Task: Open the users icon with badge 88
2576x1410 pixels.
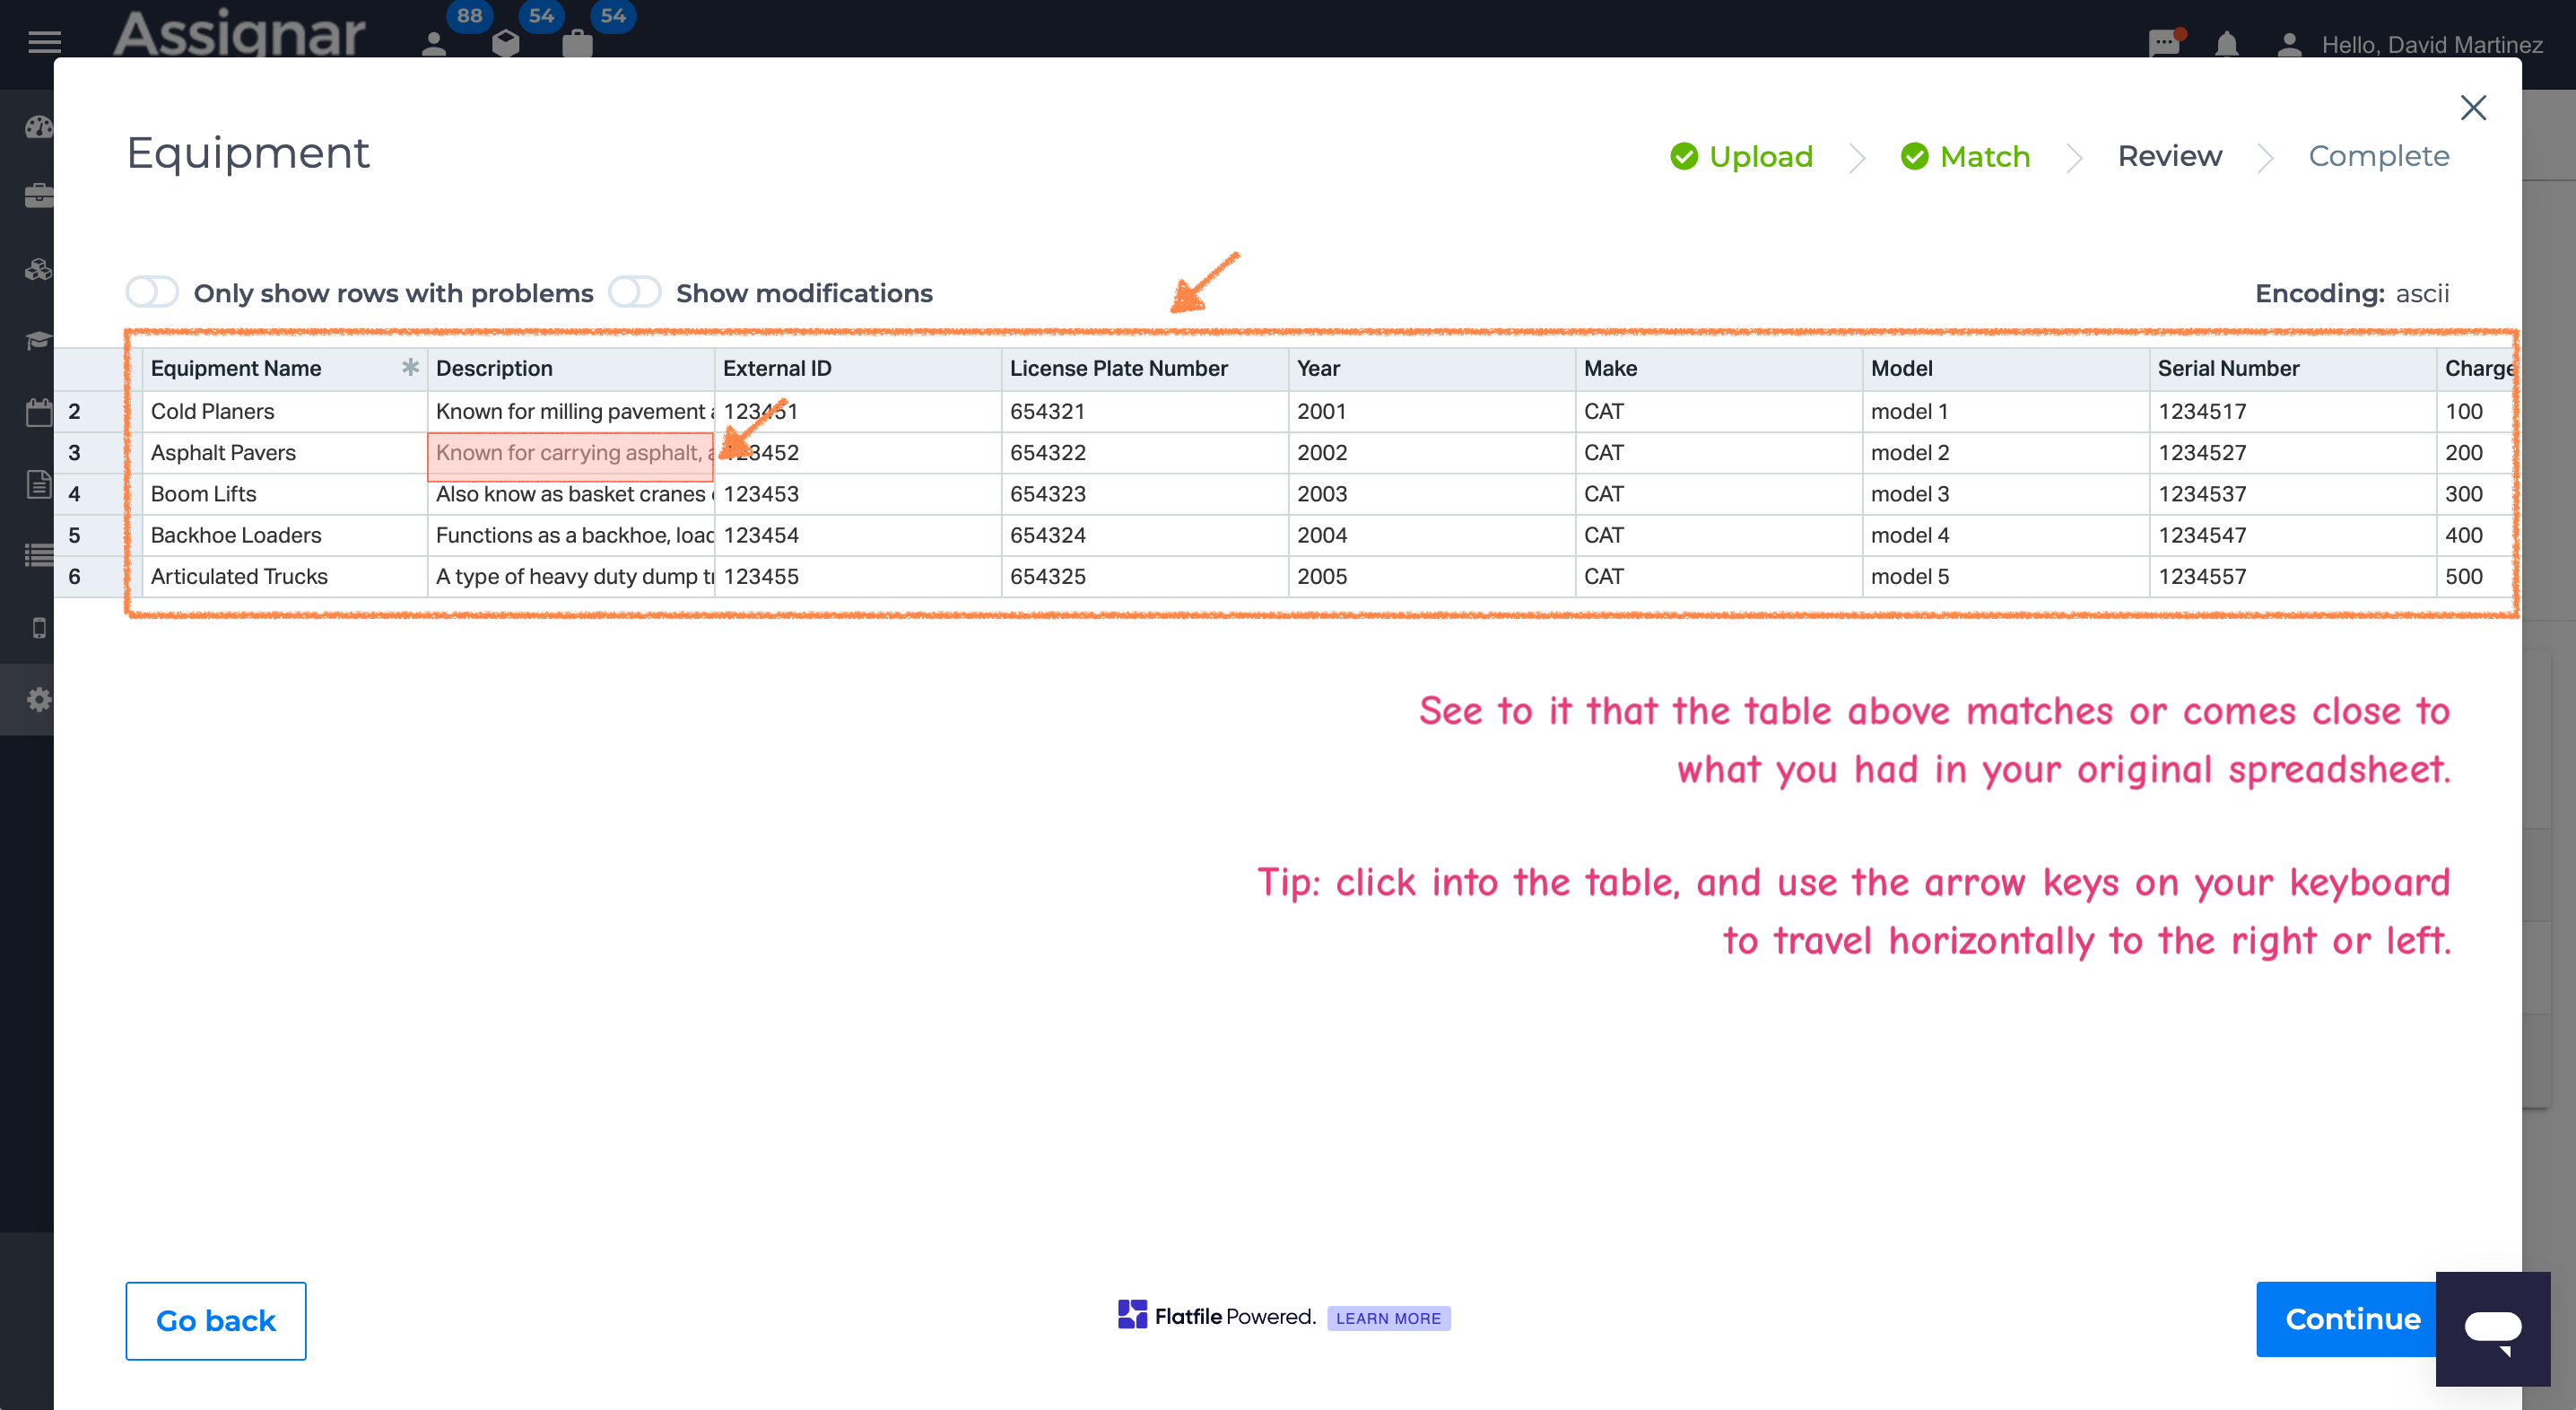Action: tap(435, 43)
